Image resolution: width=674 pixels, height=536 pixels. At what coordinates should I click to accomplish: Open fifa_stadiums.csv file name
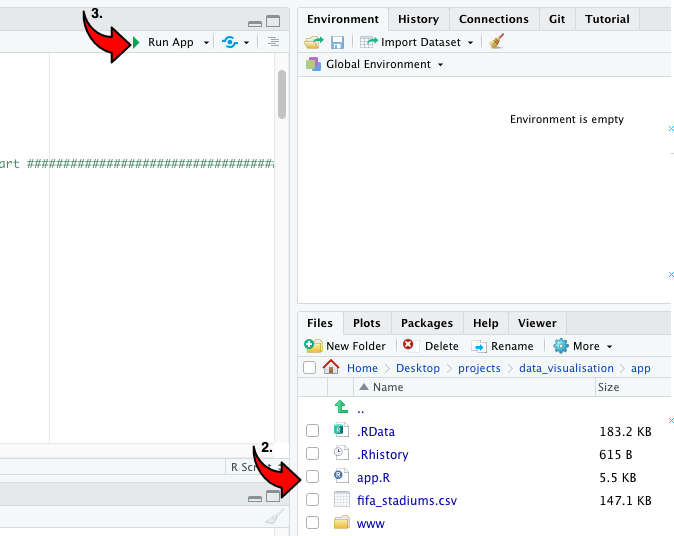(x=407, y=501)
